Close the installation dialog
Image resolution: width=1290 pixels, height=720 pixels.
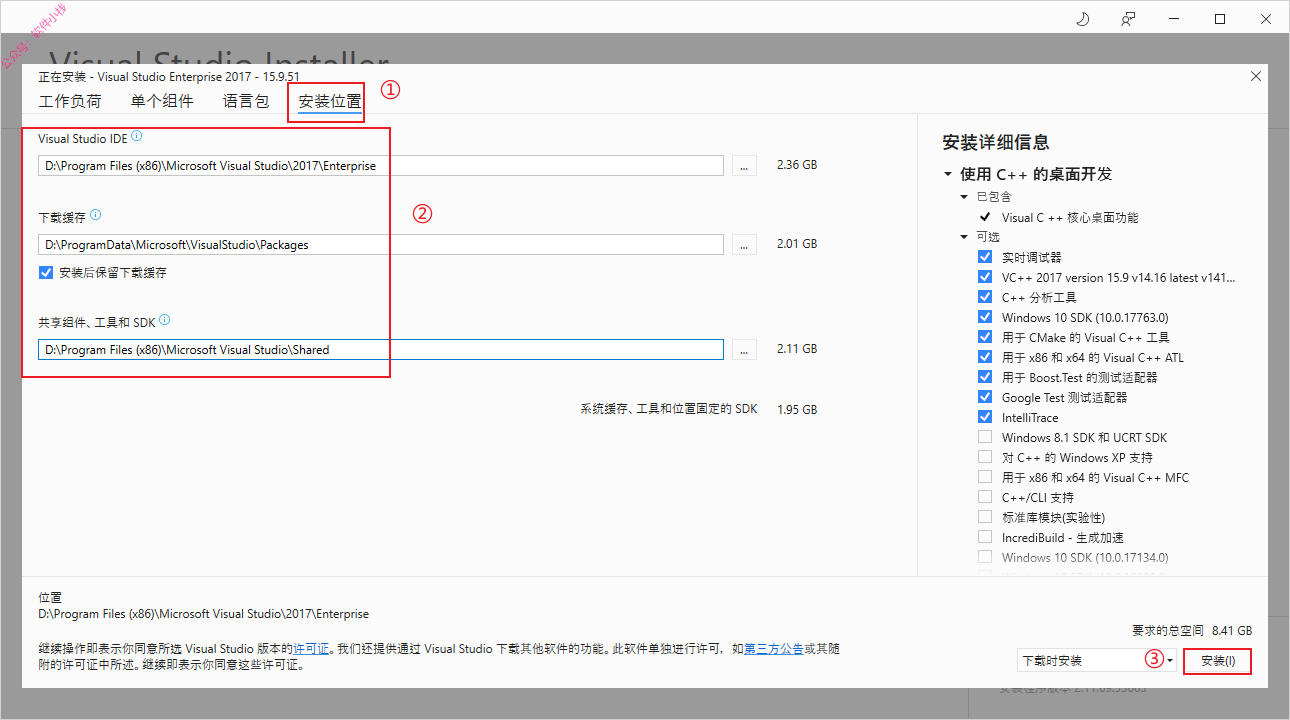pyautogui.click(x=1256, y=76)
